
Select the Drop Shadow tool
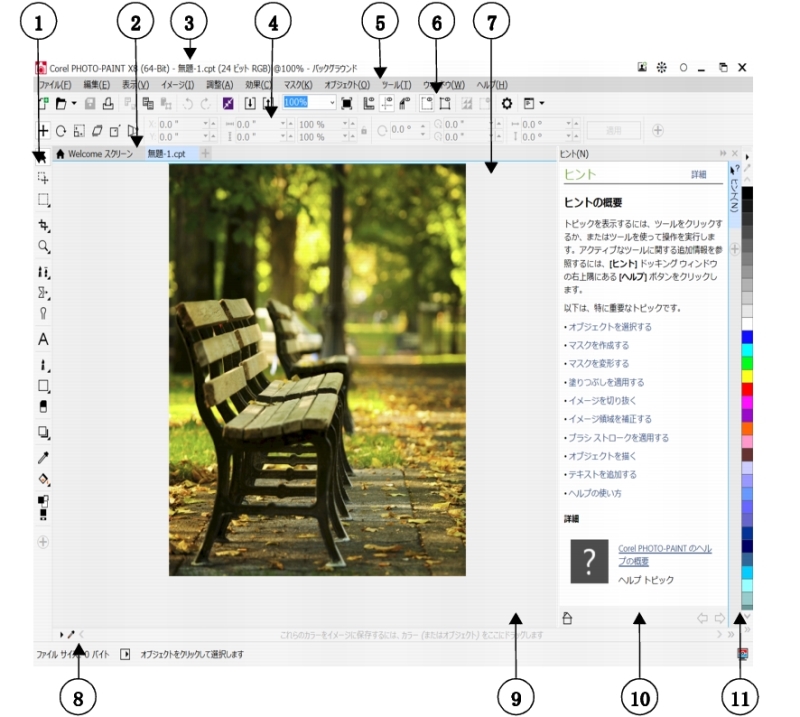tap(43, 432)
